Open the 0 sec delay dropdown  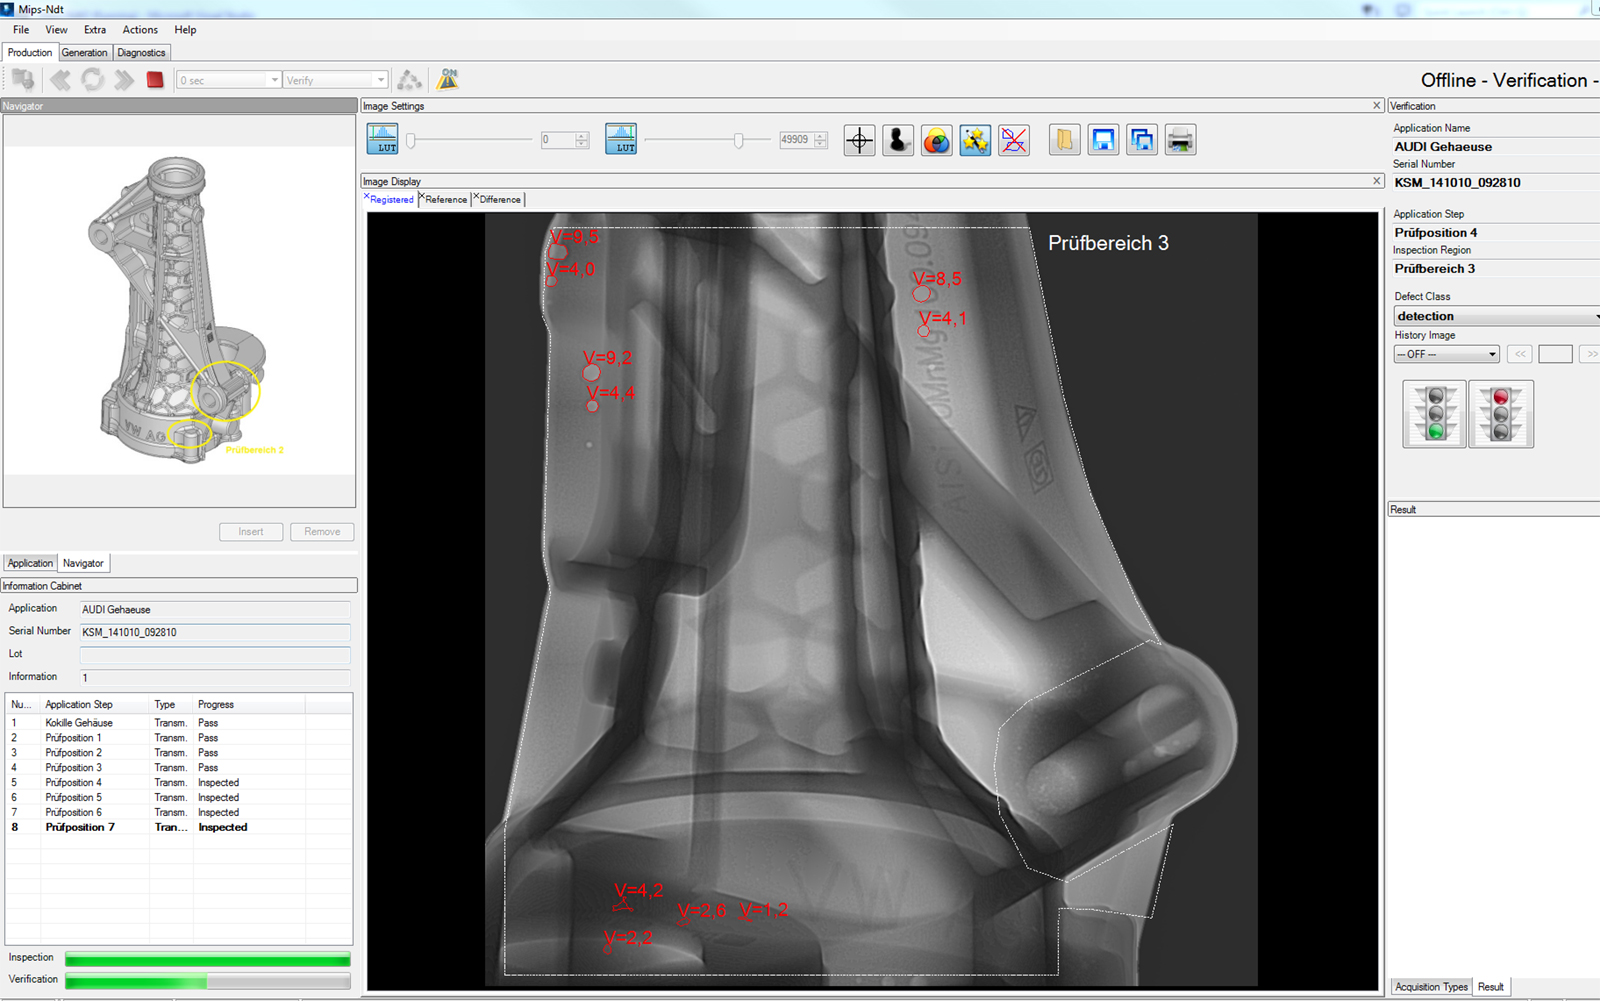pos(229,80)
